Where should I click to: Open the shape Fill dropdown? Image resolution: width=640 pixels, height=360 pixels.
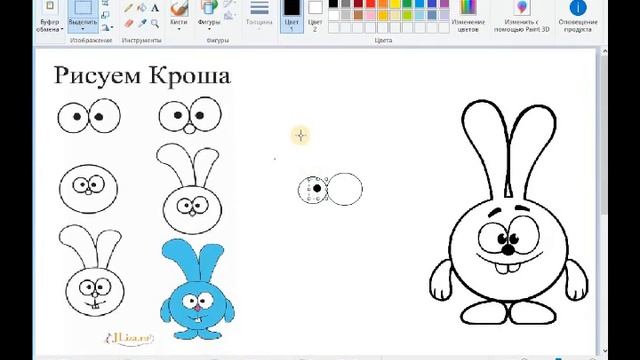tap(230, 16)
